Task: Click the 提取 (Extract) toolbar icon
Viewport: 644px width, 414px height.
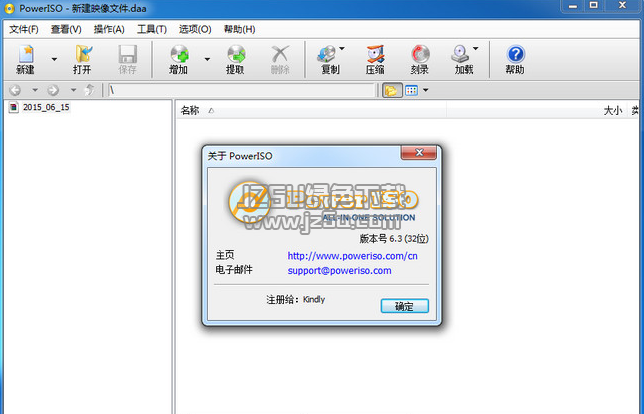Action: coord(235,60)
